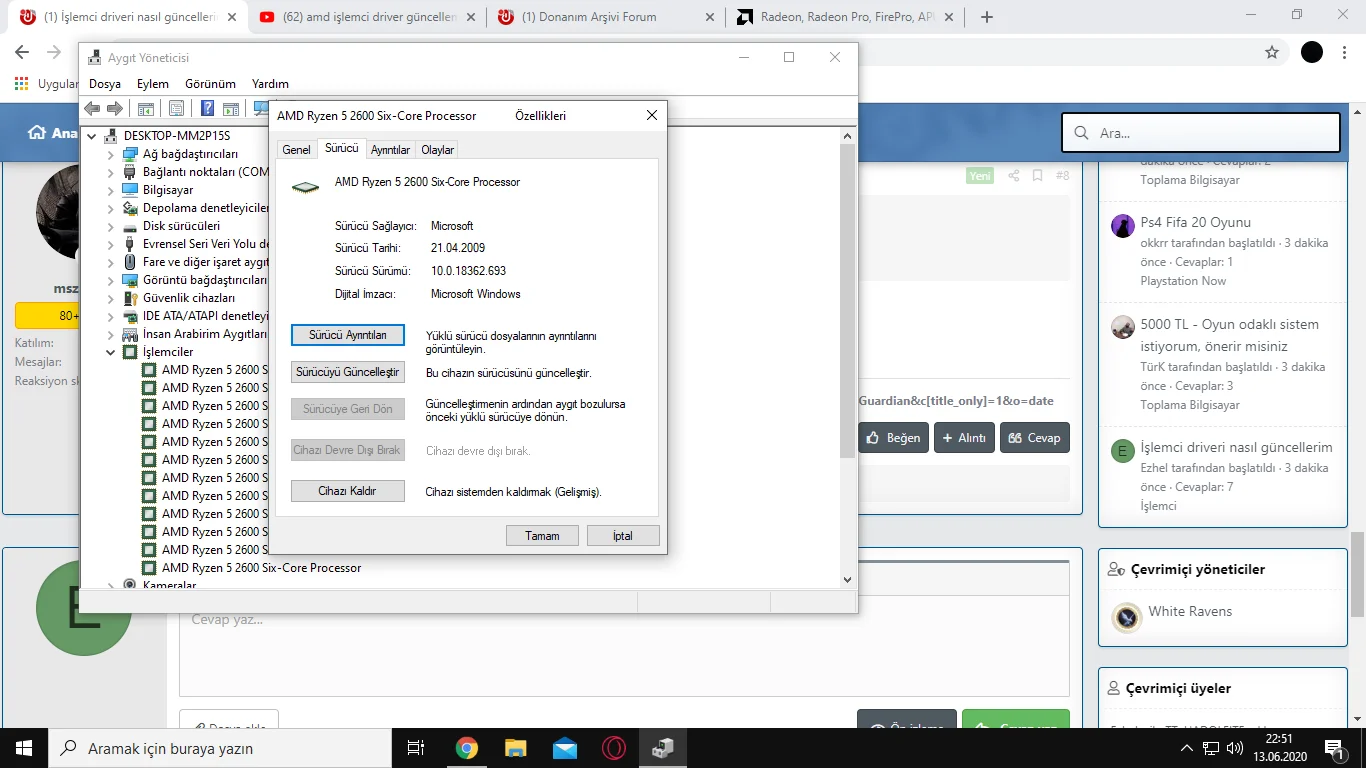Image resolution: width=1366 pixels, height=768 pixels.
Task: Click the Disk sürücüleri drive icon
Action: [x=130, y=226]
